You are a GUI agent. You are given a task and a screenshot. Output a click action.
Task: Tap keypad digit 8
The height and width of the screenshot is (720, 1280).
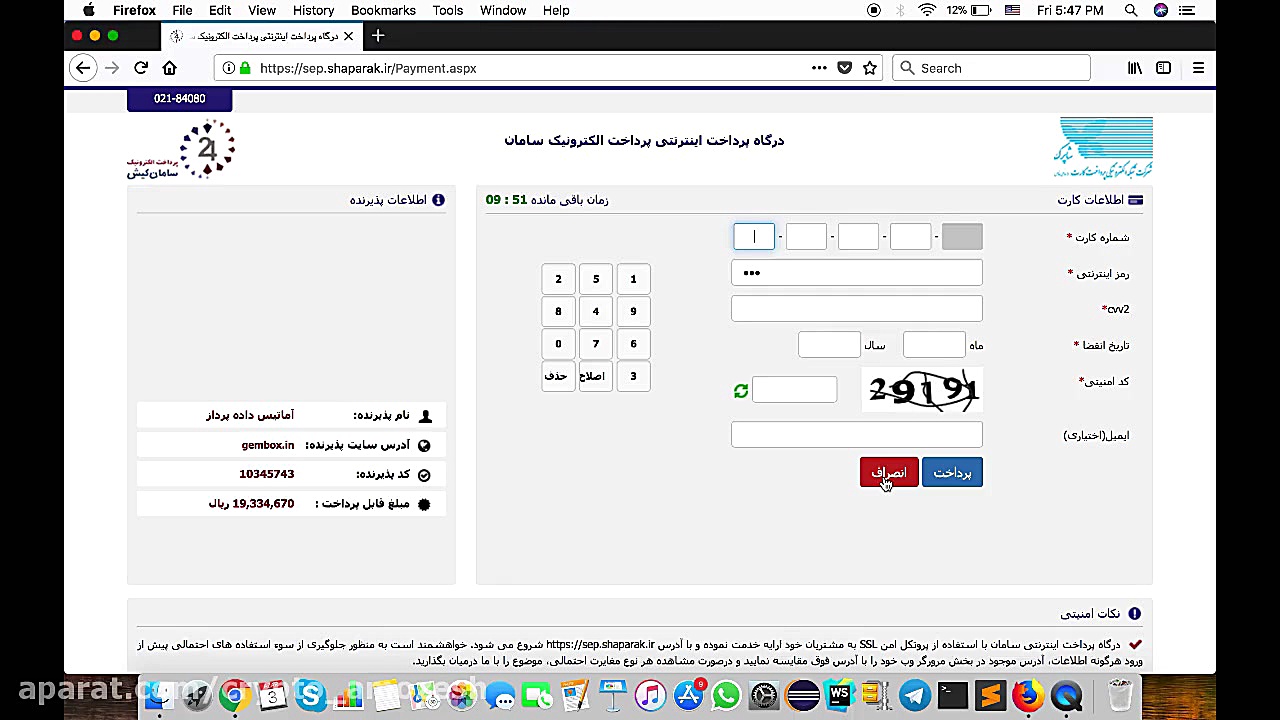[x=558, y=311]
